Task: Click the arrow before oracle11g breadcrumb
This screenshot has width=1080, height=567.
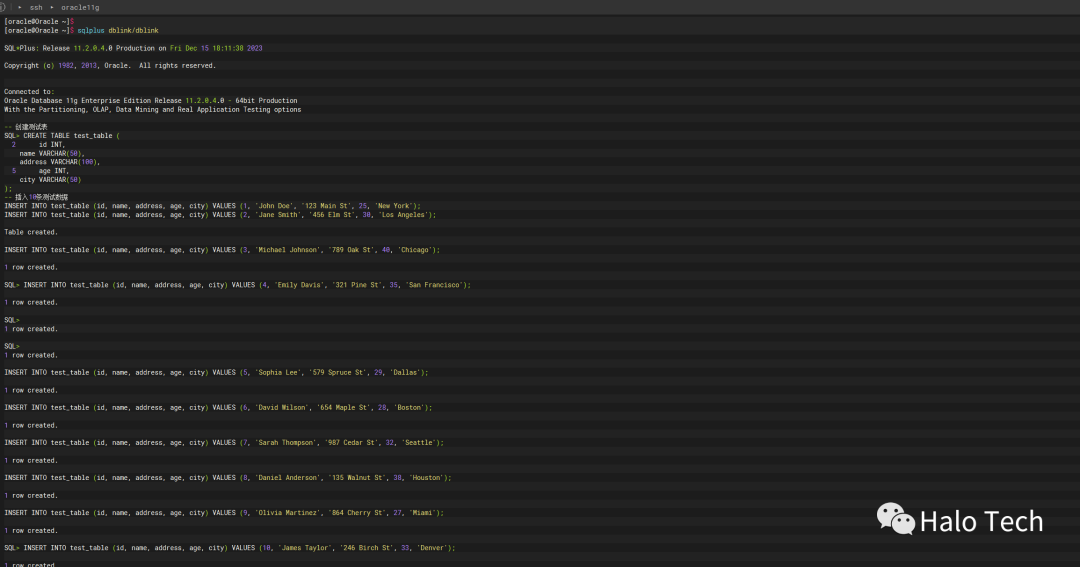Action: (x=52, y=8)
